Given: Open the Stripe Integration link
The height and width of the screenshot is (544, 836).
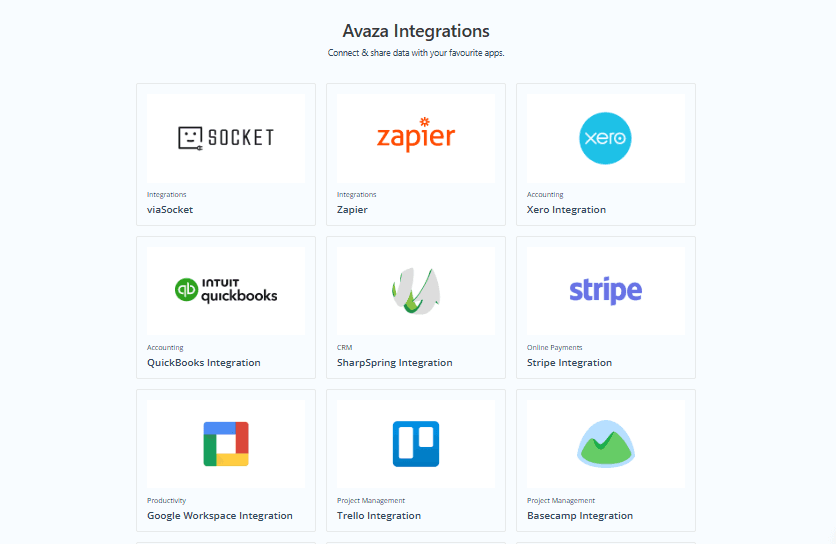Looking at the screenshot, I should click(x=569, y=363).
